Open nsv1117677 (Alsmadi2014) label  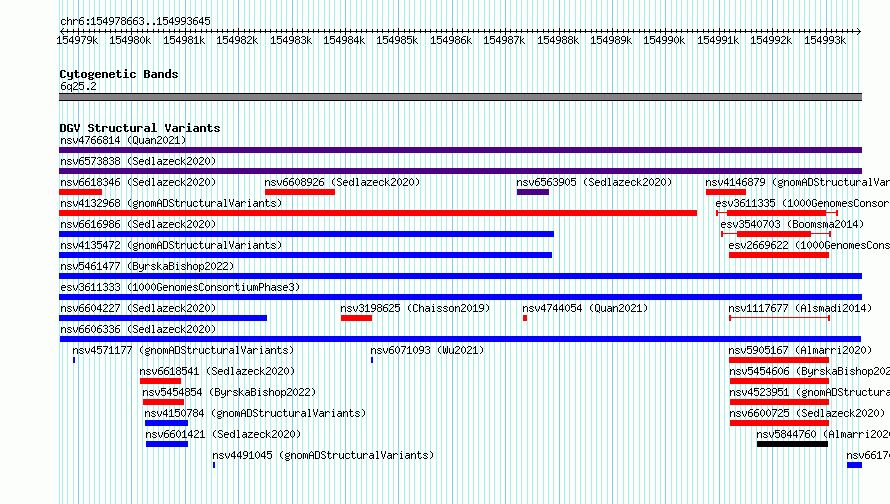tap(800, 308)
